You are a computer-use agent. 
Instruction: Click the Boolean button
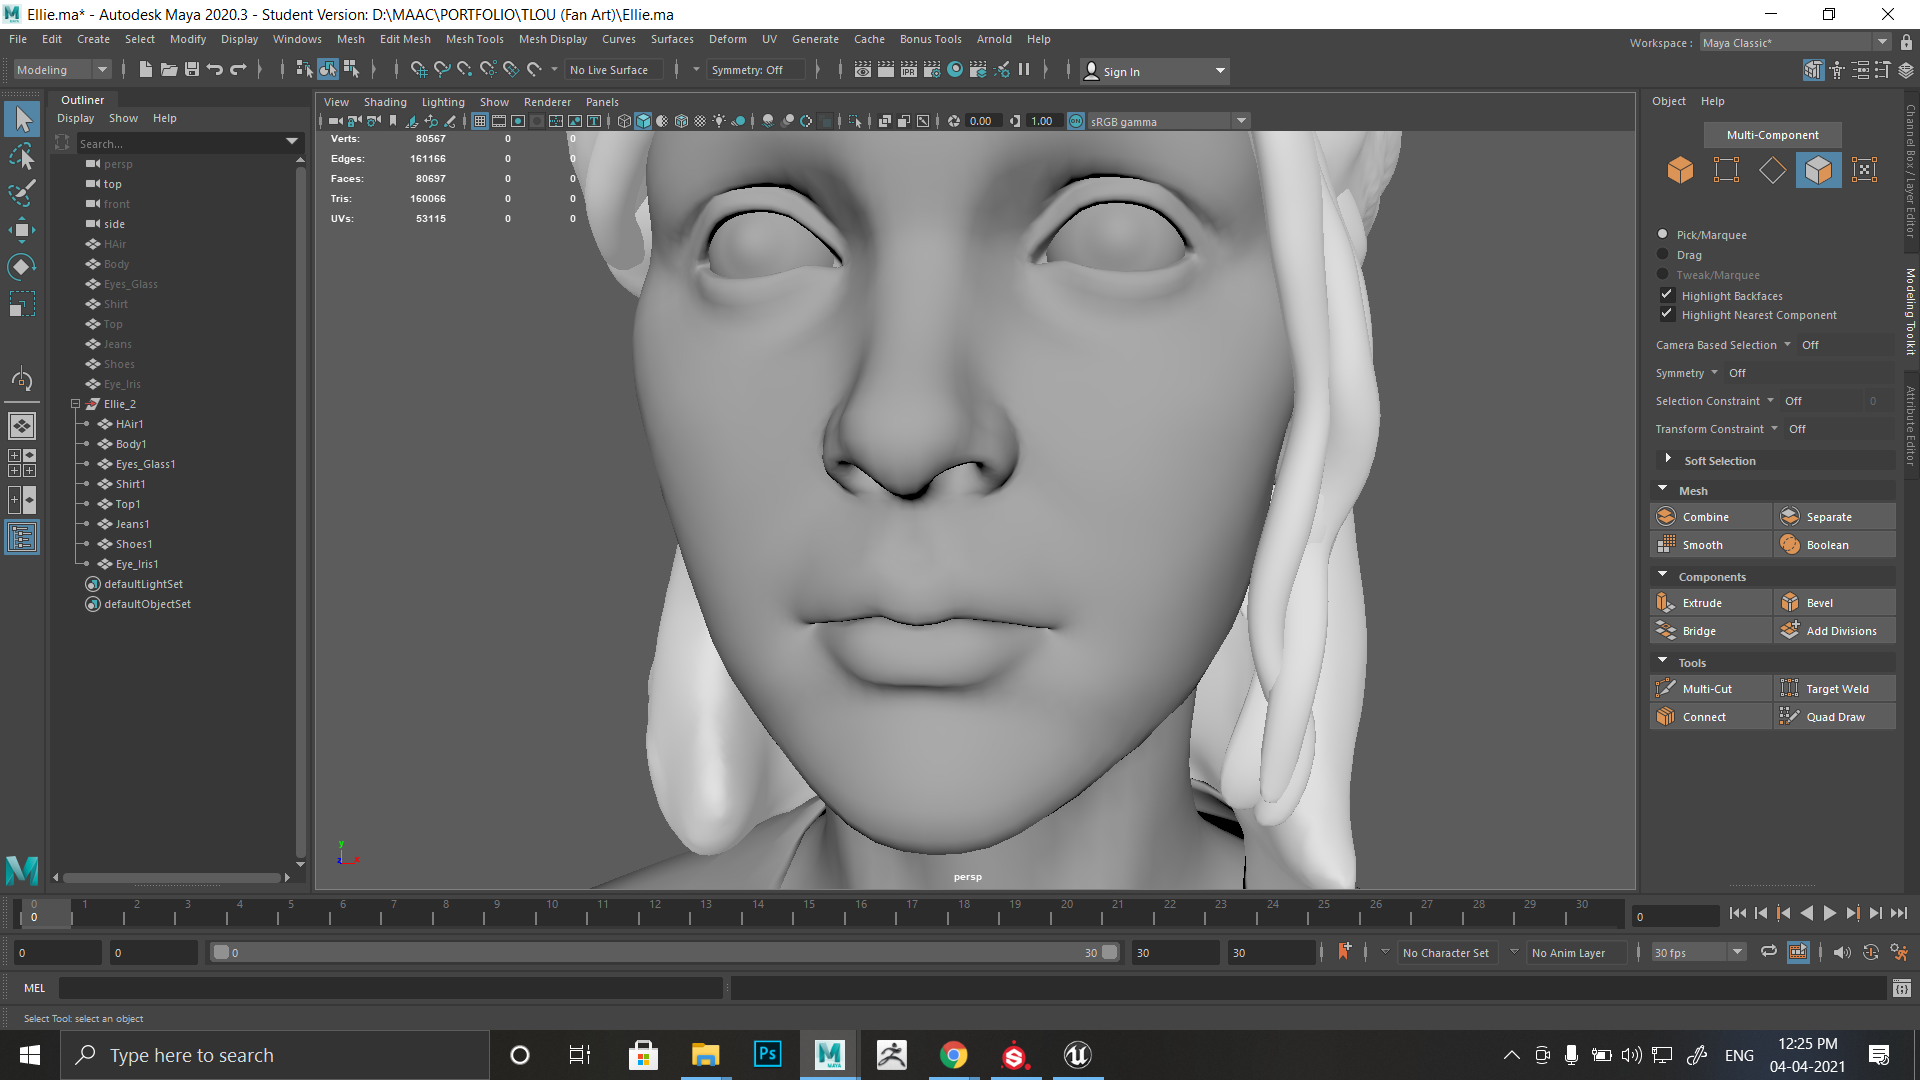pyautogui.click(x=1835, y=545)
